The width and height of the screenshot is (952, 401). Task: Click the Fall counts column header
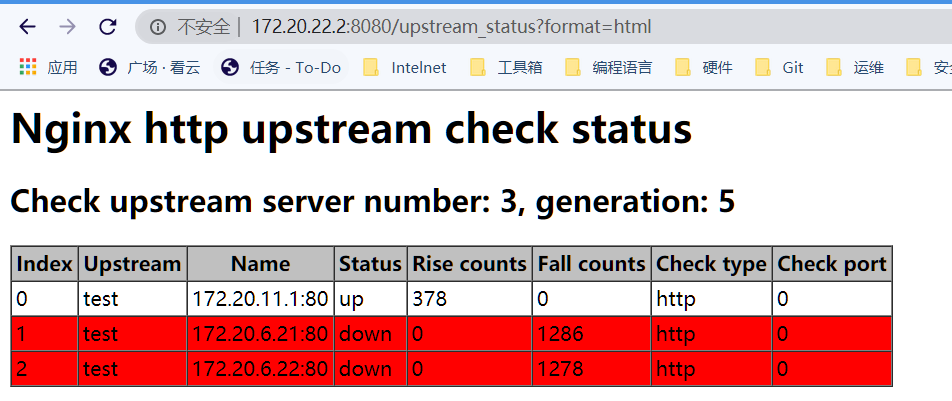point(591,264)
